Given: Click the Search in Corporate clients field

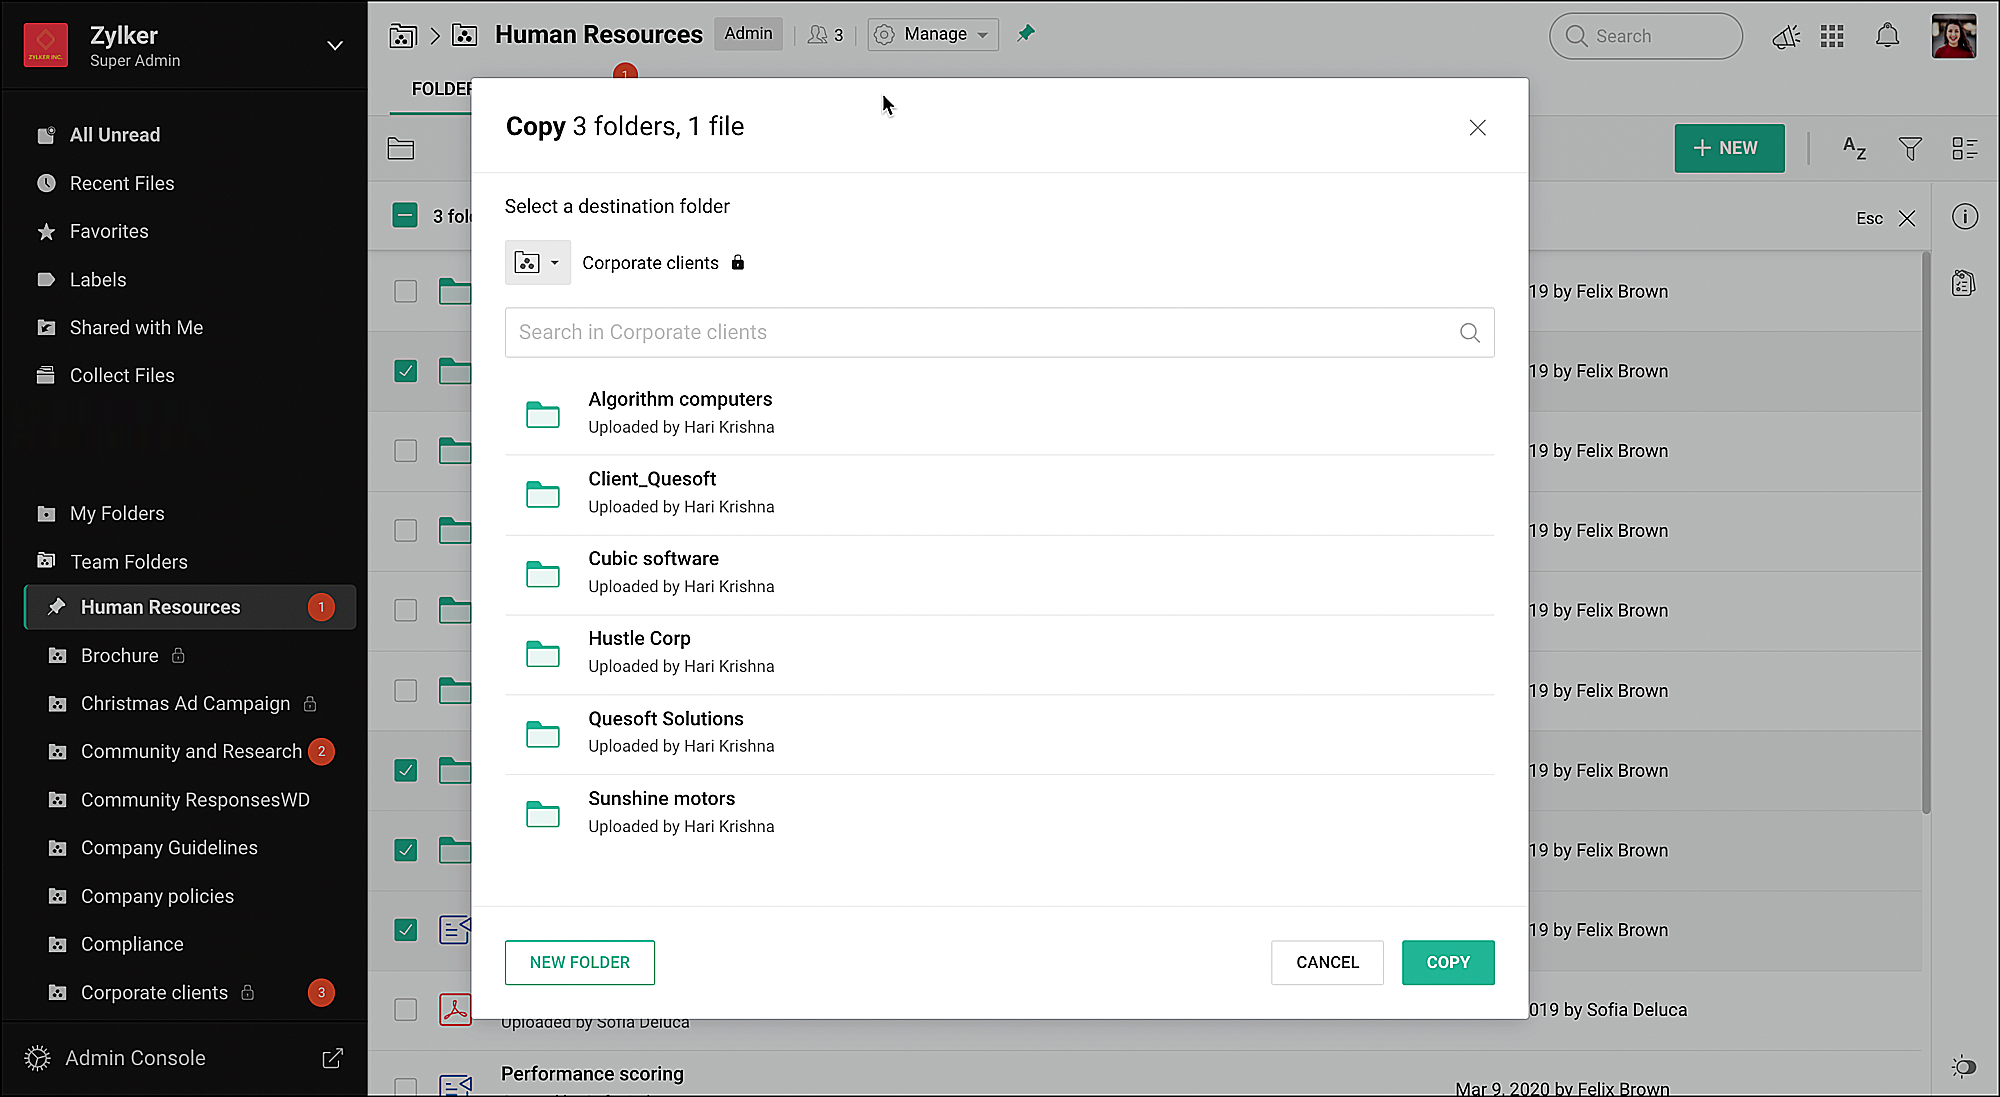Looking at the screenshot, I should [x=980, y=333].
